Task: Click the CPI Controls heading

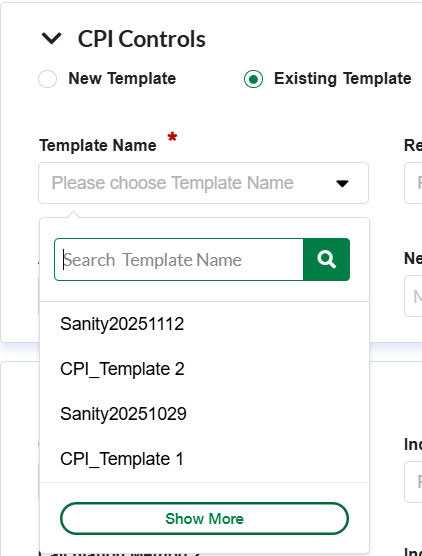Action: click(x=141, y=39)
